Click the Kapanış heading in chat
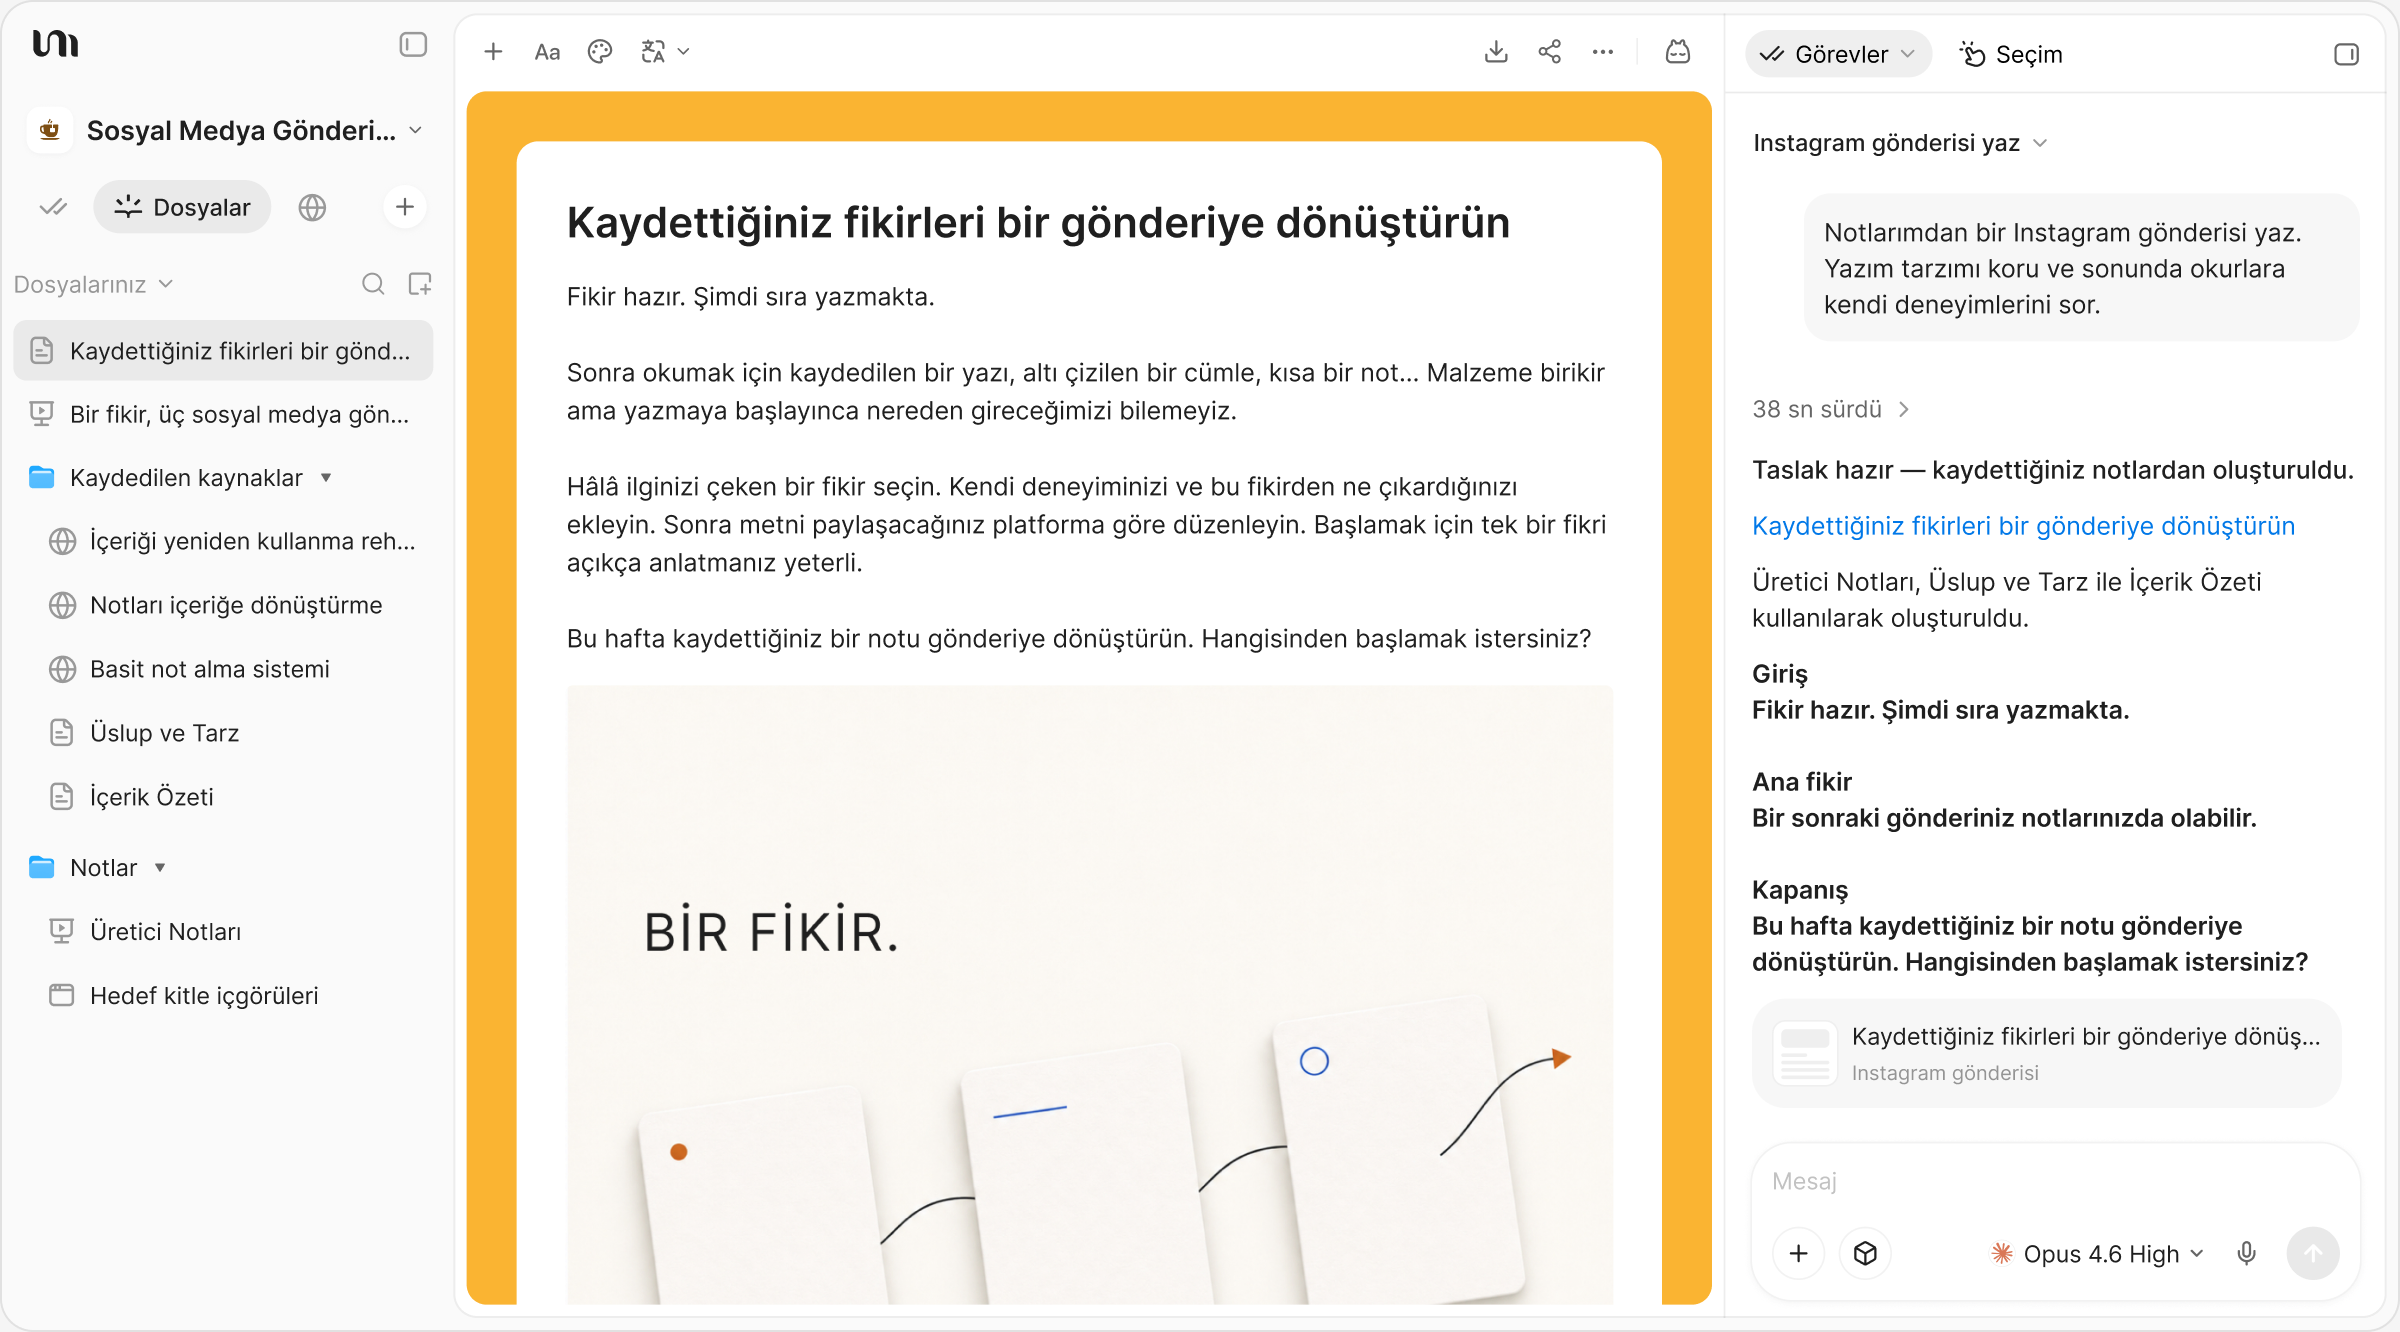The width and height of the screenshot is (2400, 1332). coord(1800,890)
